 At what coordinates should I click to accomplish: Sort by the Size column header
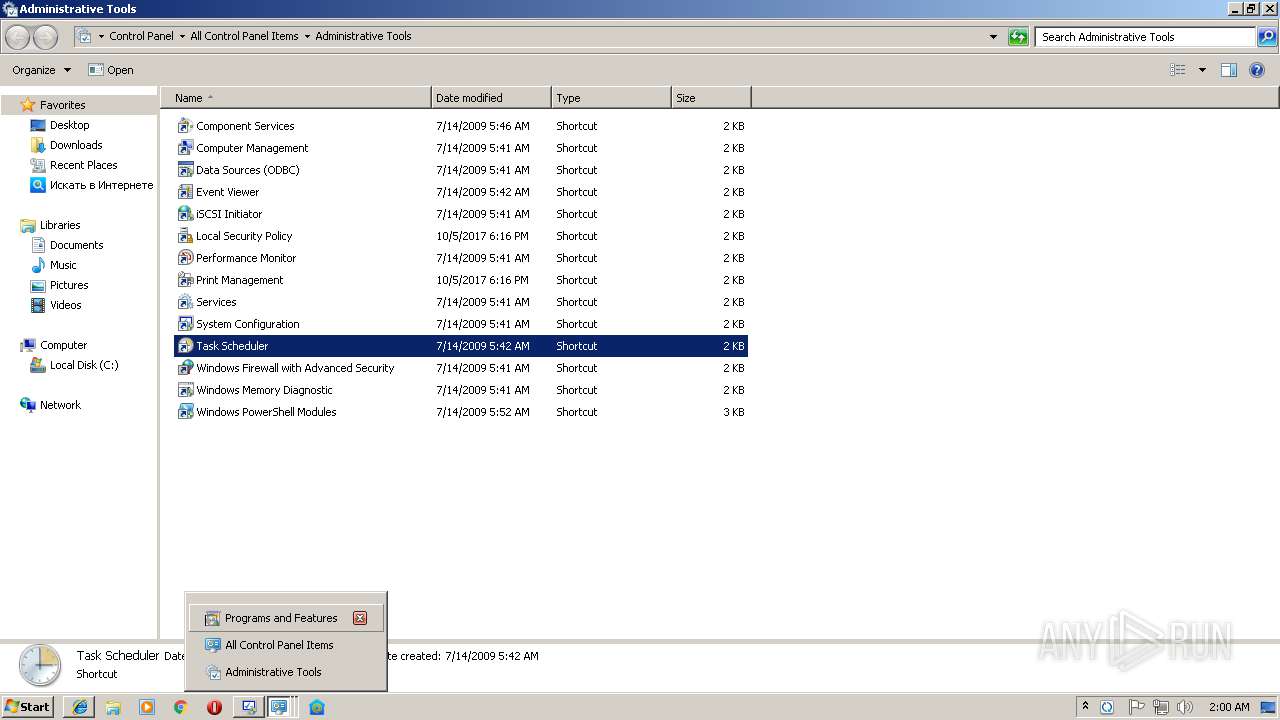[711, 98]
